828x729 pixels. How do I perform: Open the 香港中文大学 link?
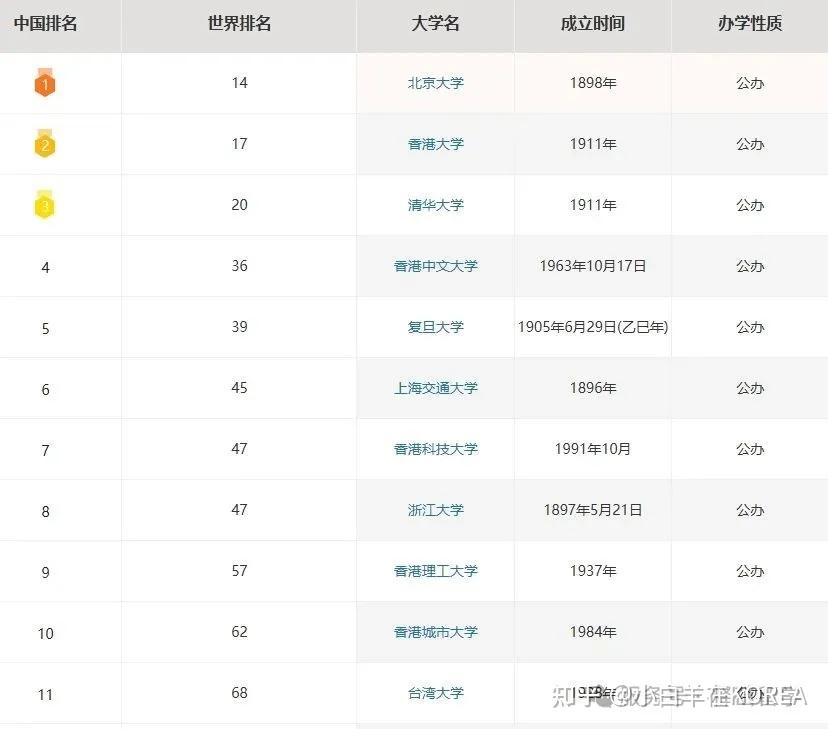coord(436,266)
